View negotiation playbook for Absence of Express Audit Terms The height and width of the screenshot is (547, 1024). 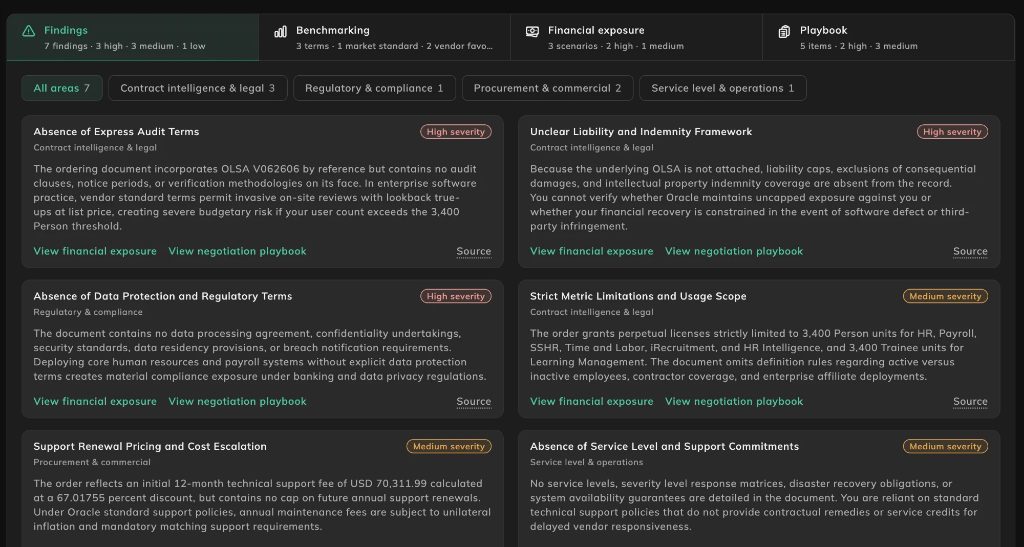pos(238,251)
